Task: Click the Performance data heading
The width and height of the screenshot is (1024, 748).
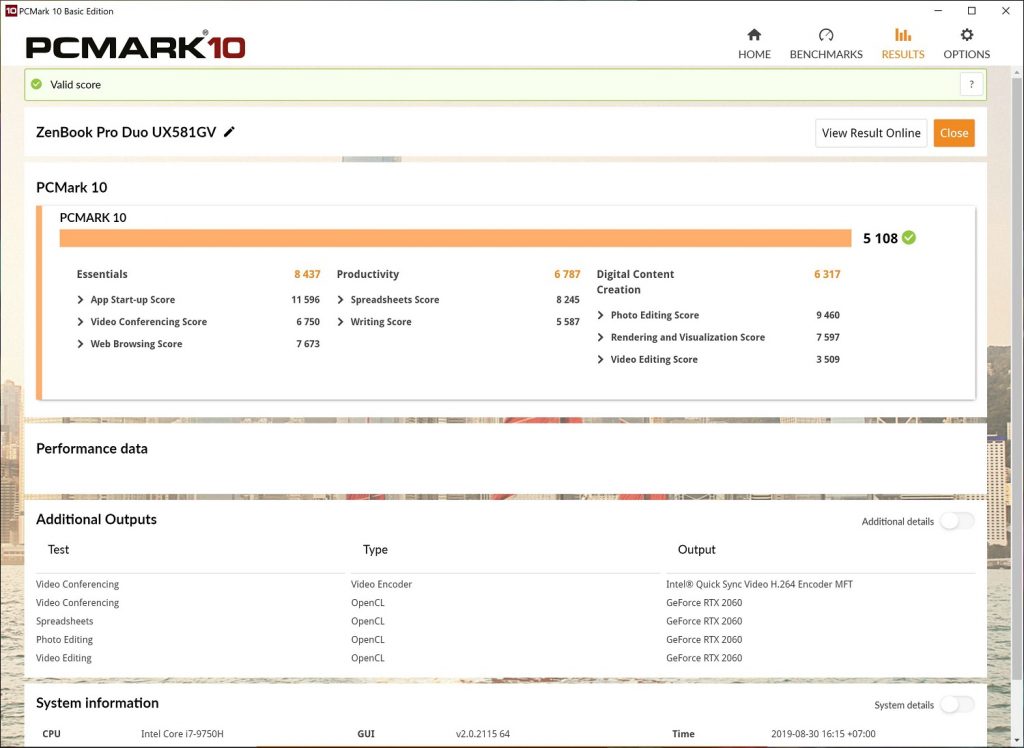Action: (x=91, y=449)
